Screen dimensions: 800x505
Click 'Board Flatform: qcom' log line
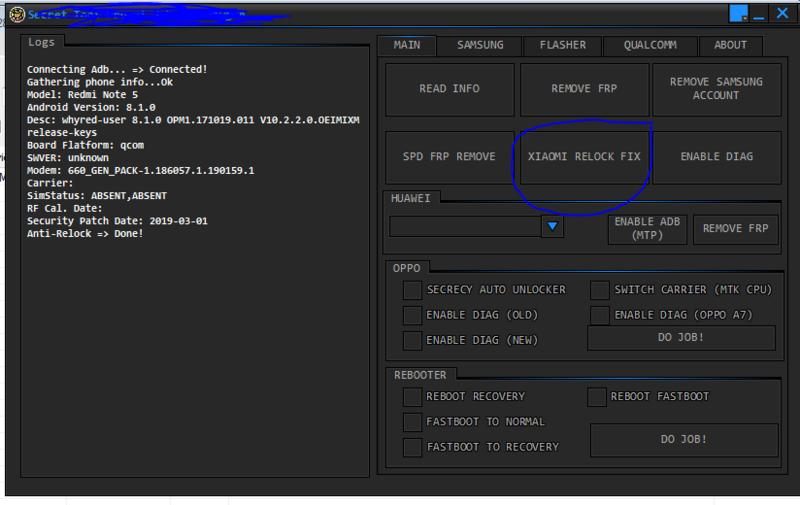(85, 145)
